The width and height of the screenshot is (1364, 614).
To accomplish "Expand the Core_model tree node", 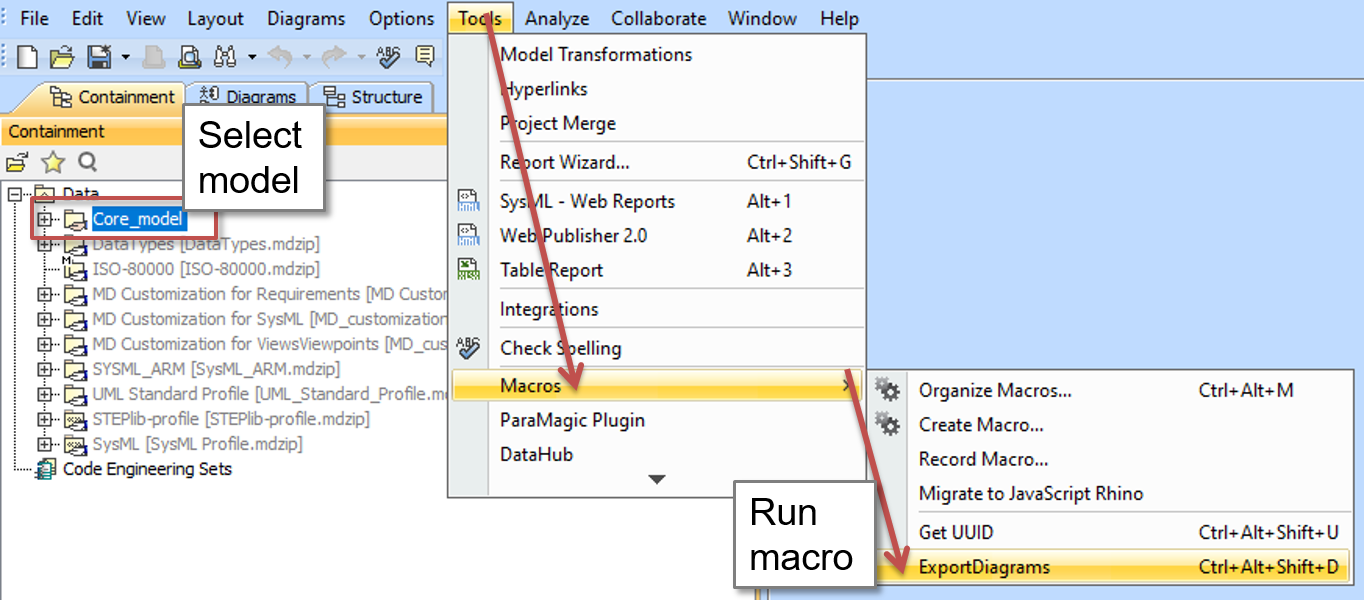I will click(x=44, y=219).
